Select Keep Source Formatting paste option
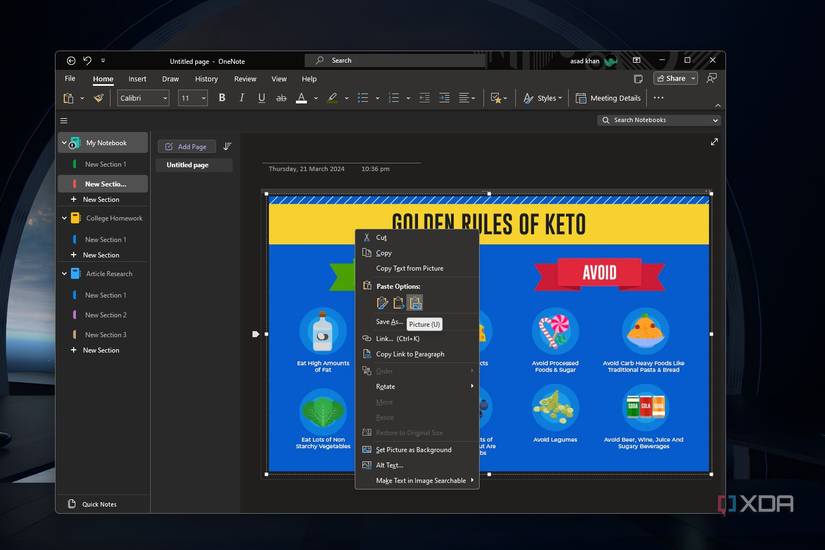 (x=383, y=303)
